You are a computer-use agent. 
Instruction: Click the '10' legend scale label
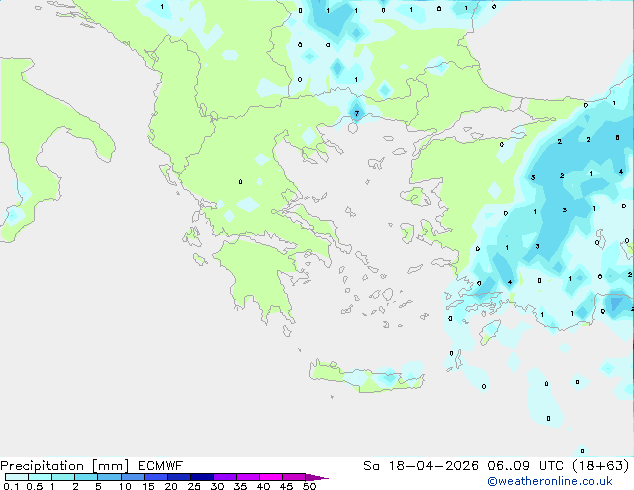[x=125, y=486]
